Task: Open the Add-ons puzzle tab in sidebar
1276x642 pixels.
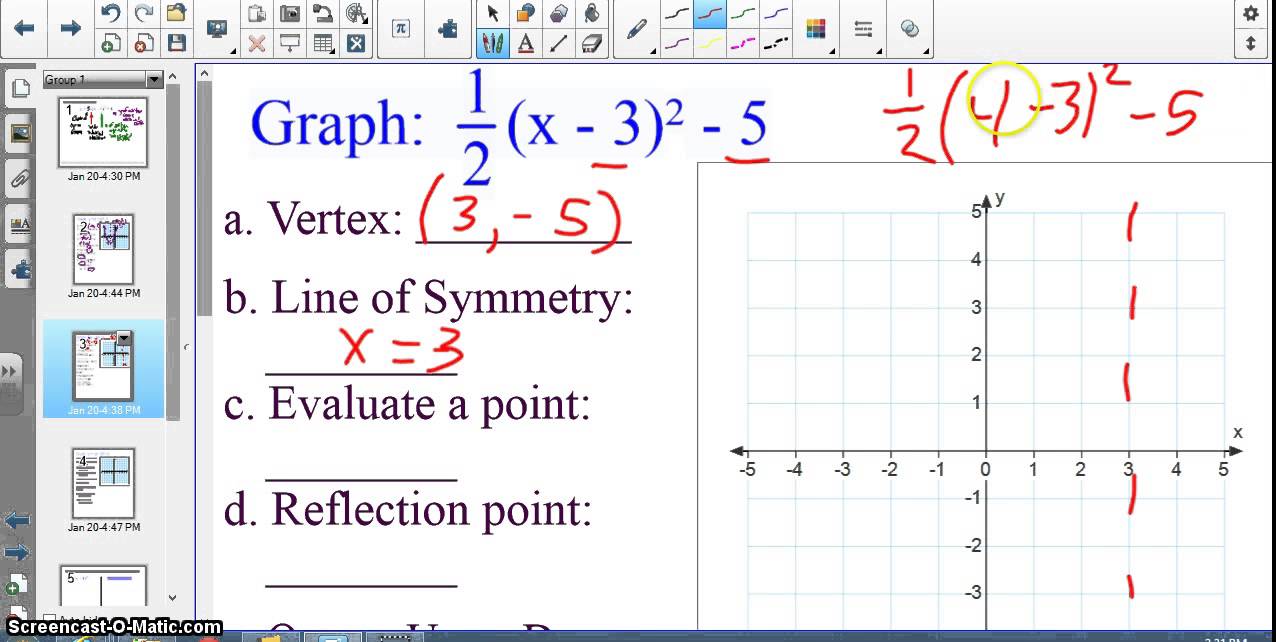Action: click(x=19, y=269)
